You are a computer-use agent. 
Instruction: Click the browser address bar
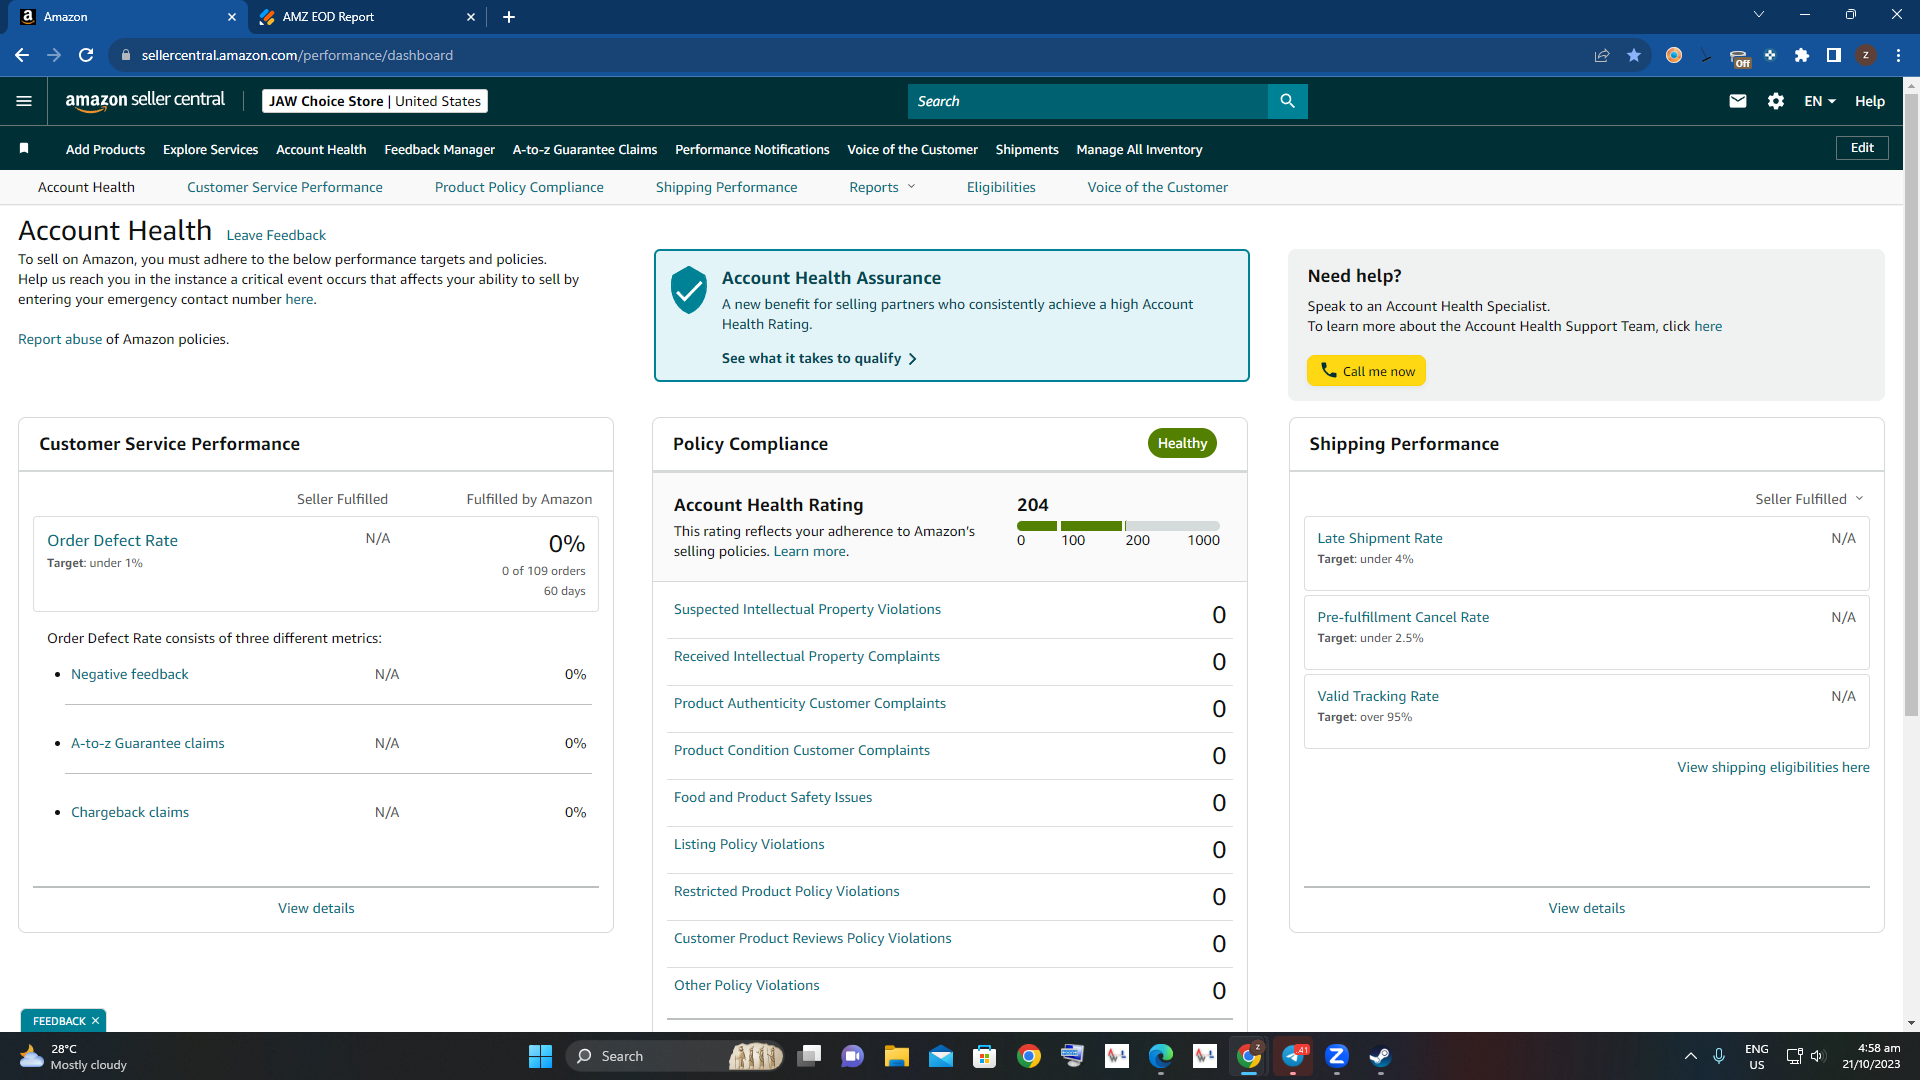[x=850, y=55]
